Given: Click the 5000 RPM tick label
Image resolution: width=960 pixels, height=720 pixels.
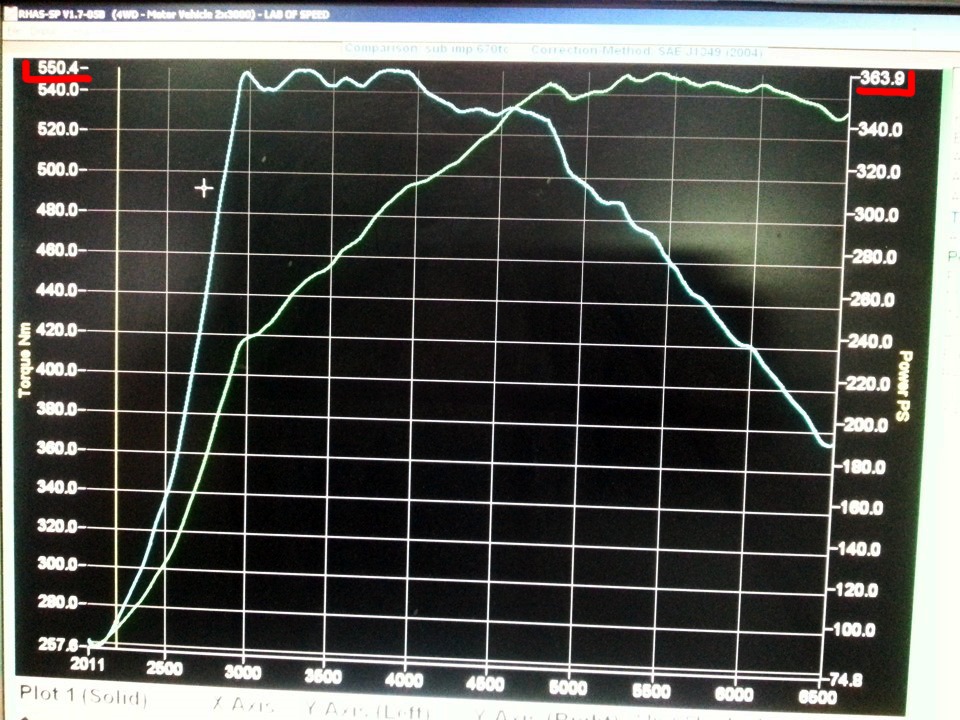Looking at the screenshot, I should click(568, 687).
